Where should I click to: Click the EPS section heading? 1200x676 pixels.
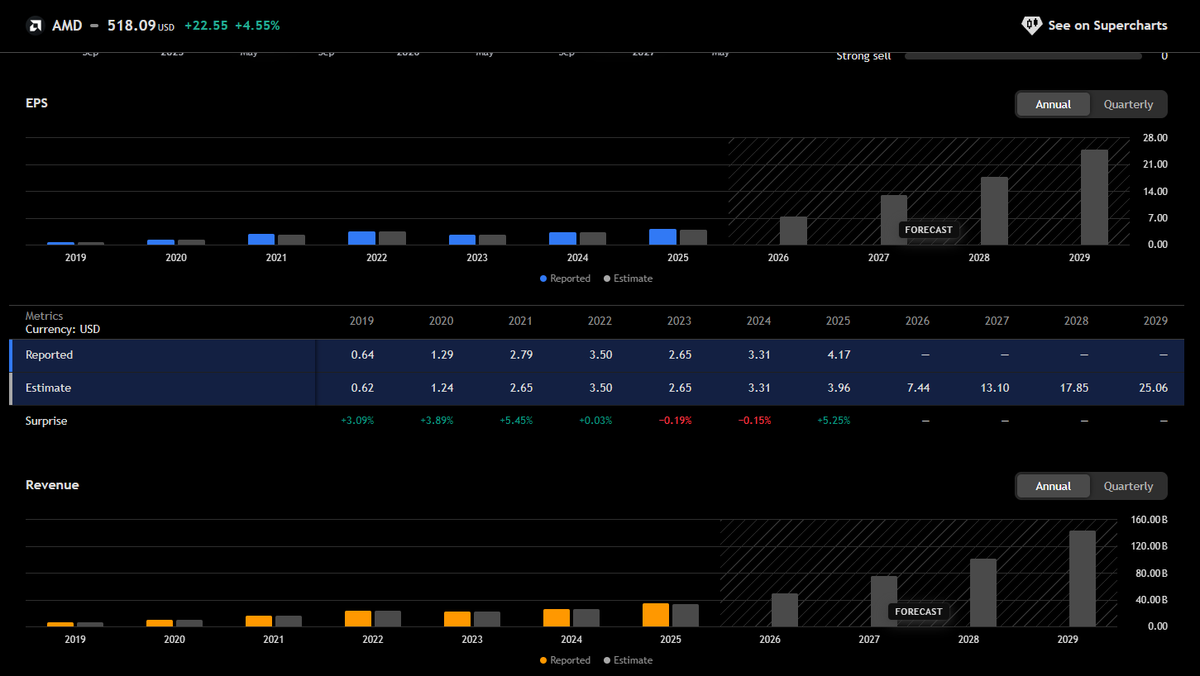[36, 102]
